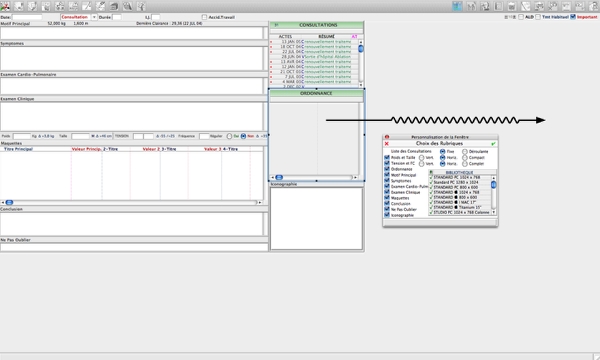600x360 pixels.
Task: Click the Durée input field
Action: coord(117,17)
